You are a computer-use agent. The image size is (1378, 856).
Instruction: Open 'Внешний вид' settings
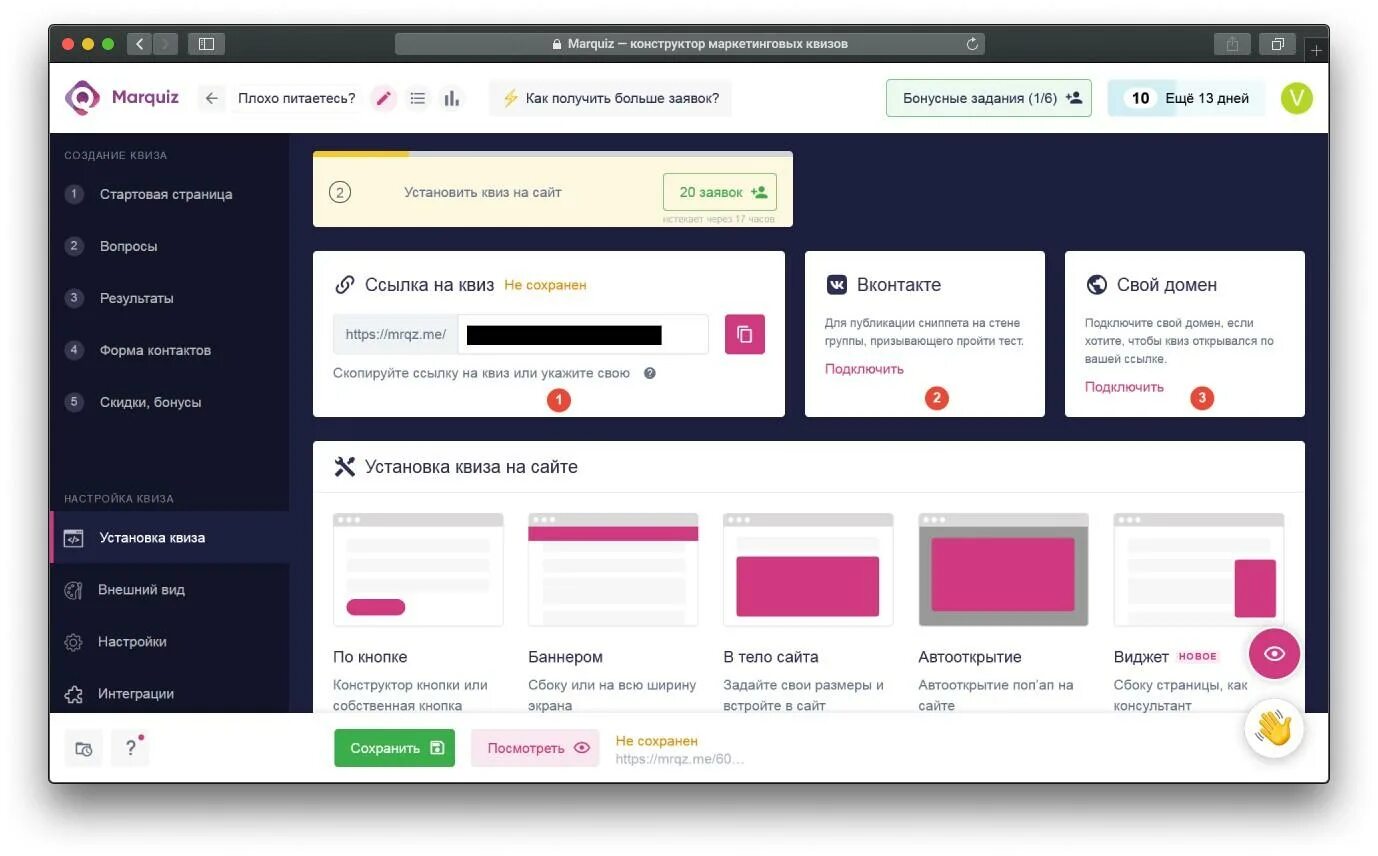point(141,589)
